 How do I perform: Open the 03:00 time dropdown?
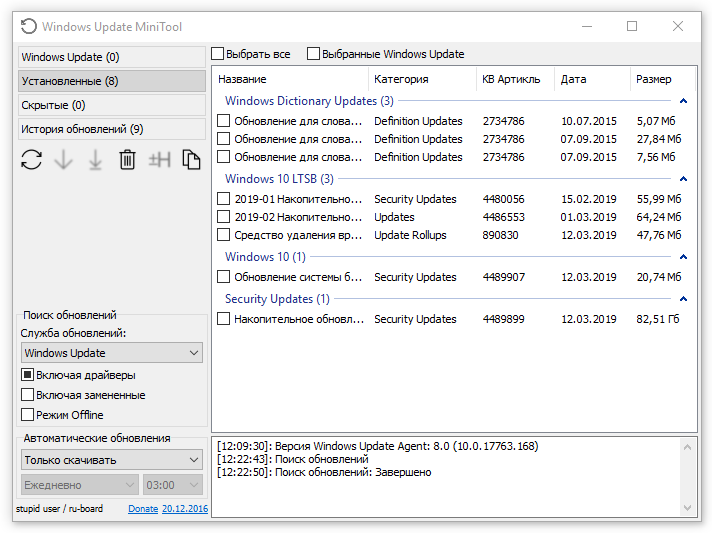point(173,485)
